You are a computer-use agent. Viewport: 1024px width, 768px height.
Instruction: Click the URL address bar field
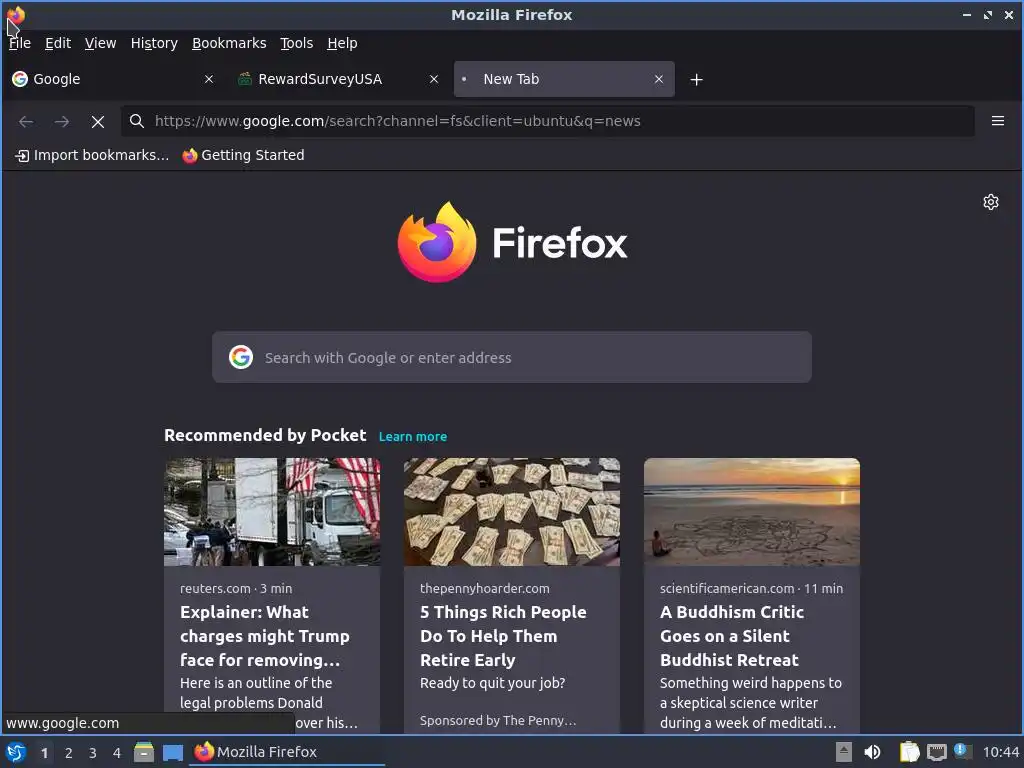[x=547, y=121]
